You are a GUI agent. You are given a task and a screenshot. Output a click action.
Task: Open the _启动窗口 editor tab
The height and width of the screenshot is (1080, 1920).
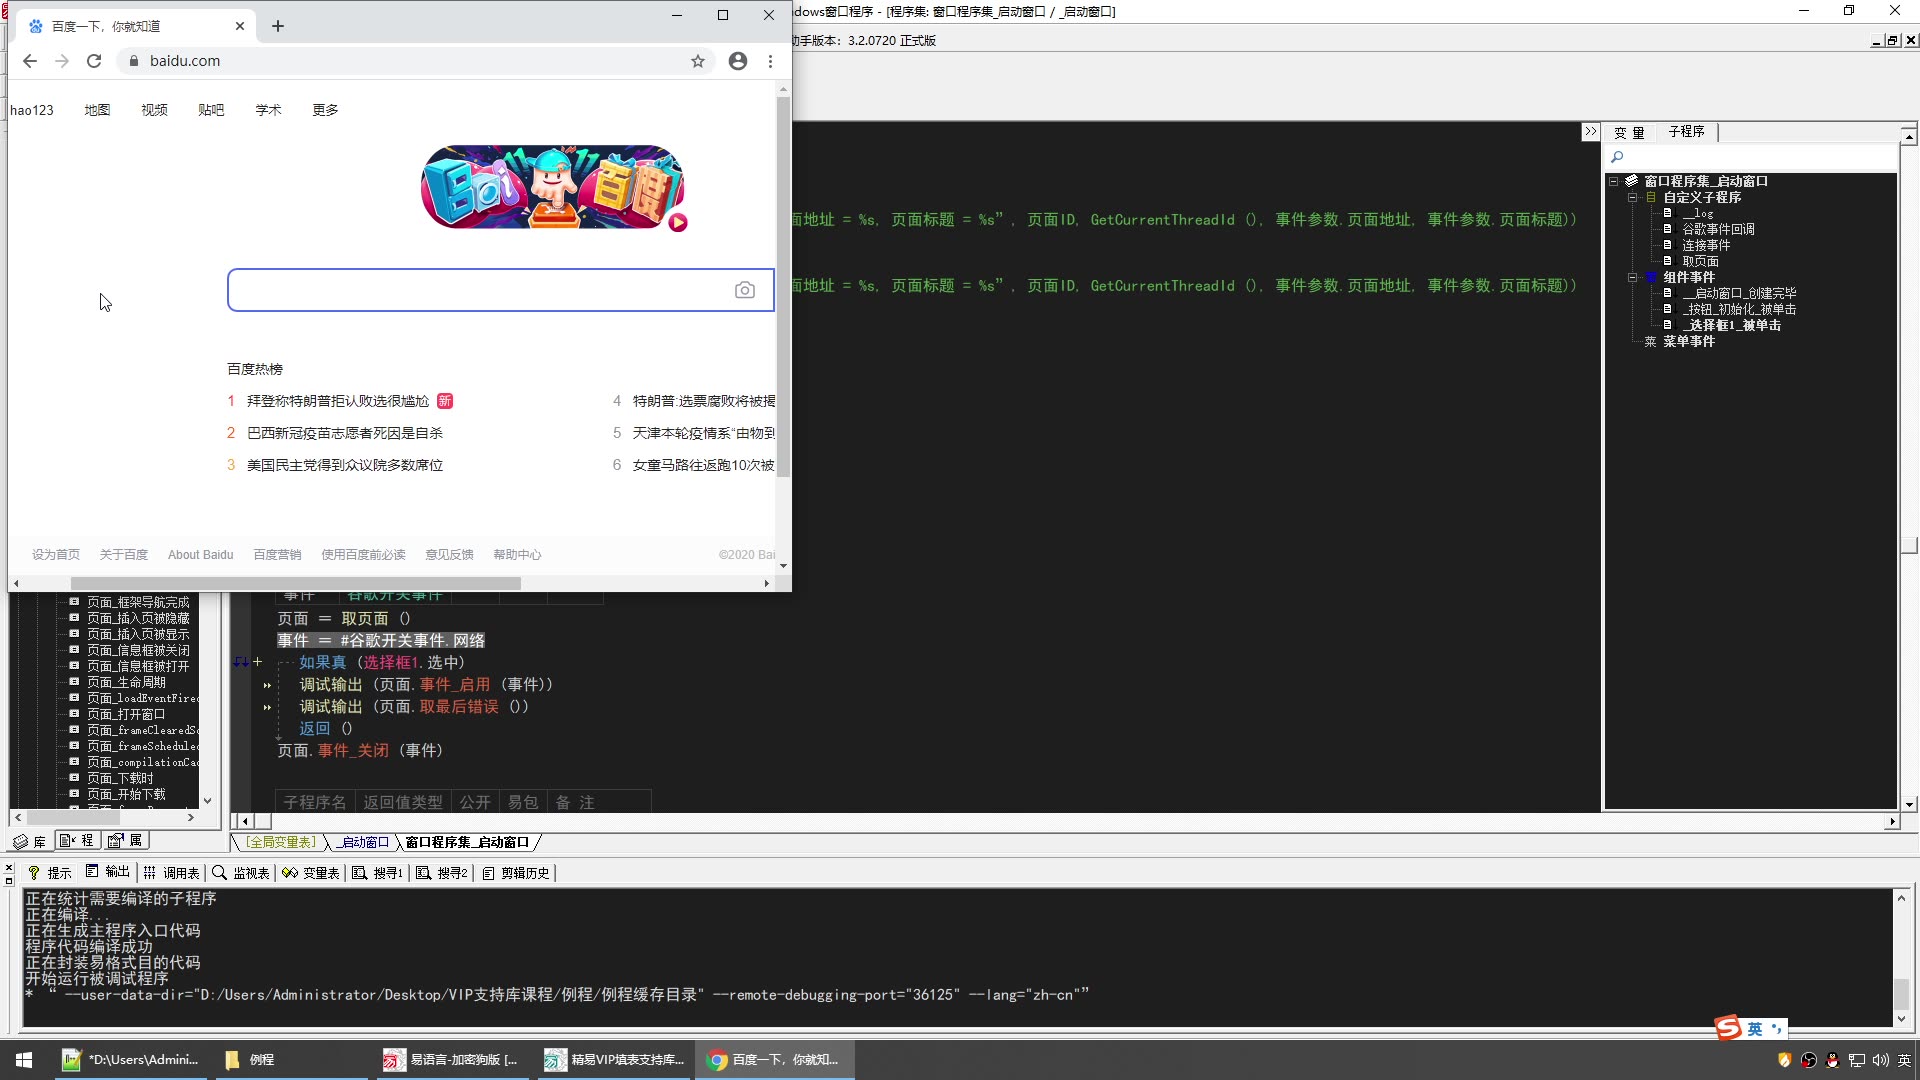[x=362, y=842]
